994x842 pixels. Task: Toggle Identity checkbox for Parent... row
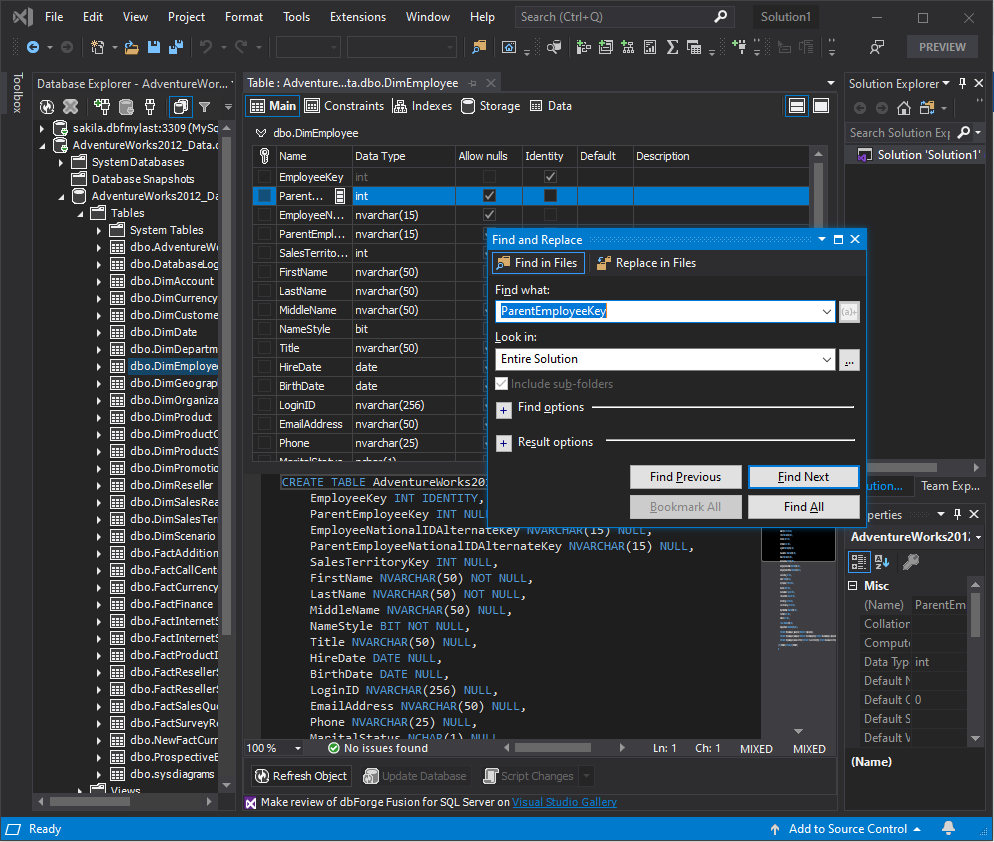point(550,196)
